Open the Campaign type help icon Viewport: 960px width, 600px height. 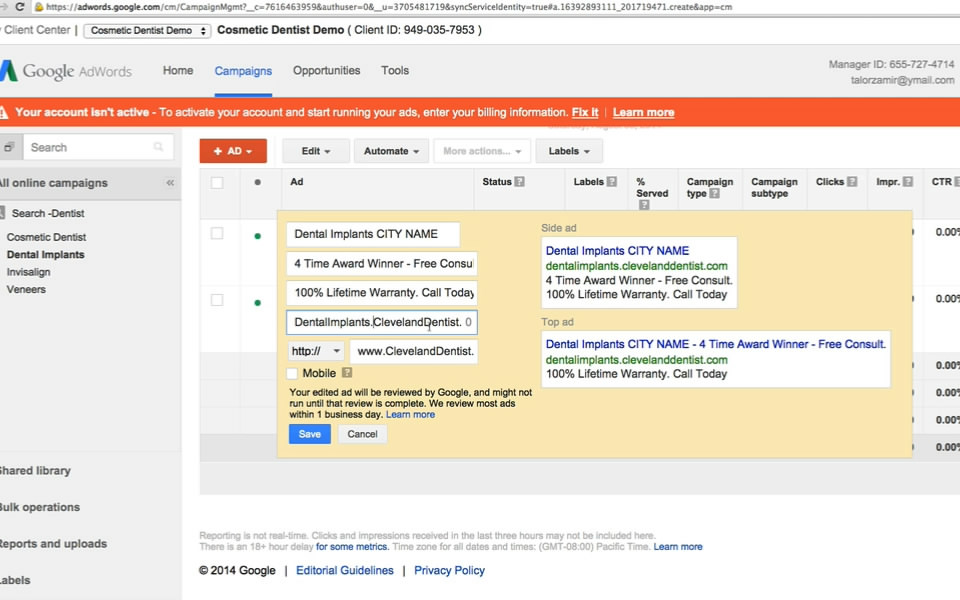click(x=714, y=193)
